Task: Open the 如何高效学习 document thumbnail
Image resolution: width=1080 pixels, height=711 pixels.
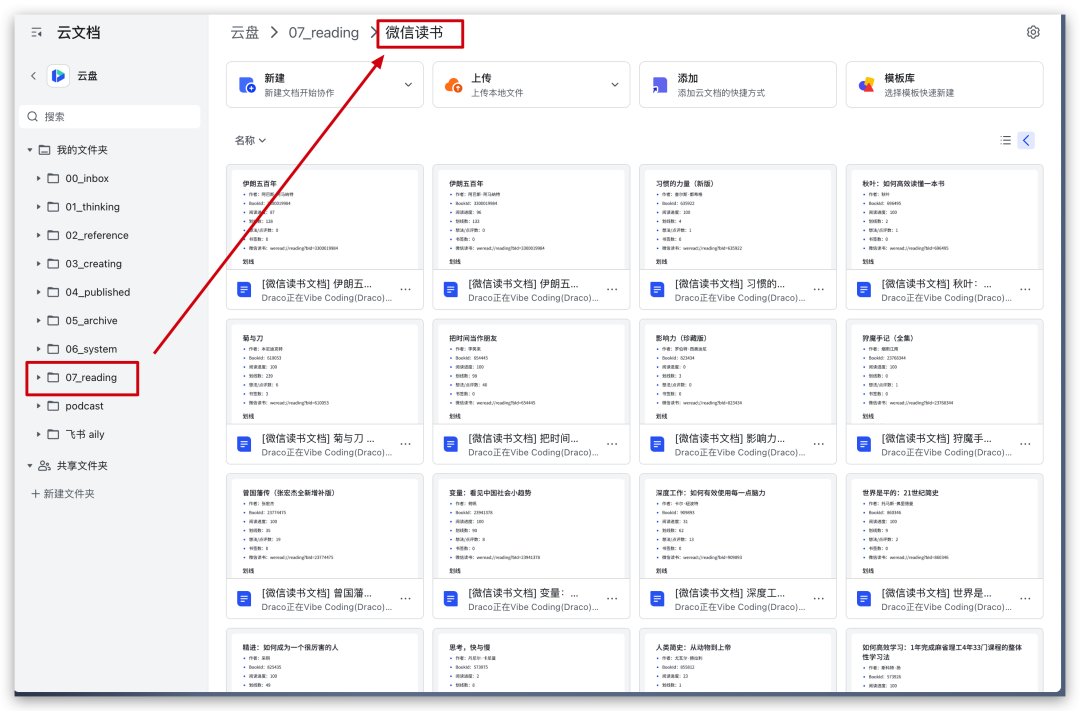Action: click(944, 661)
